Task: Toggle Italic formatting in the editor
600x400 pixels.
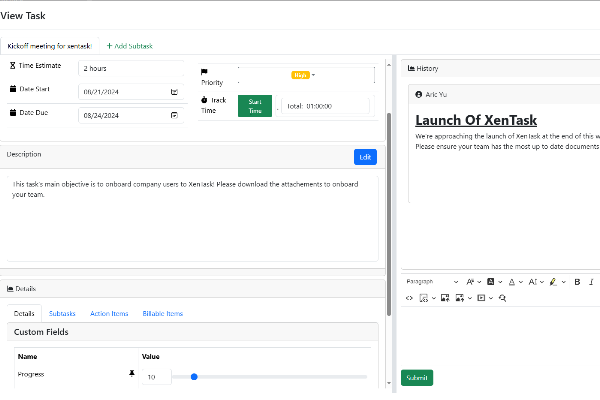Action: (591, 282)
